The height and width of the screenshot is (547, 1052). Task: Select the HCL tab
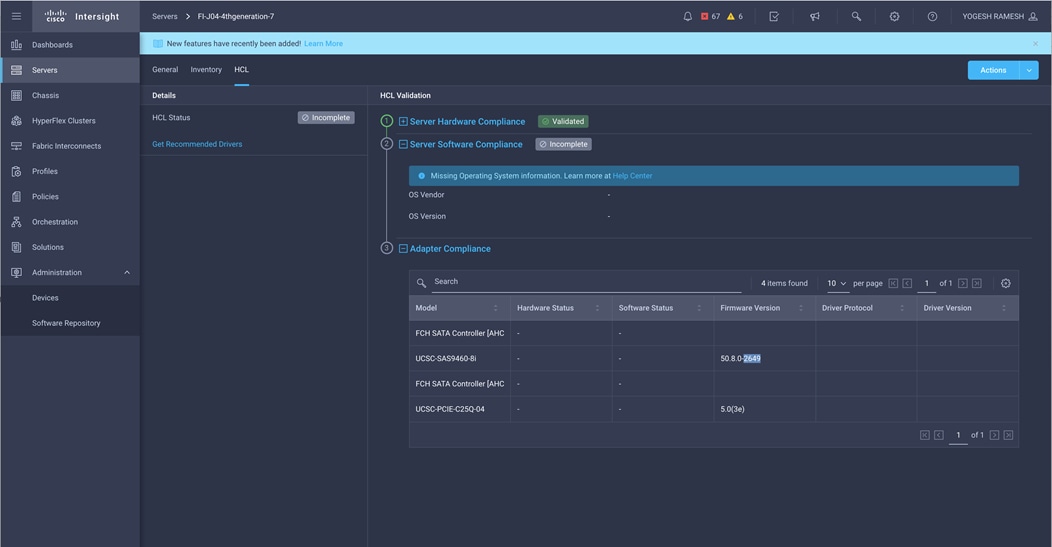point(242,69)
